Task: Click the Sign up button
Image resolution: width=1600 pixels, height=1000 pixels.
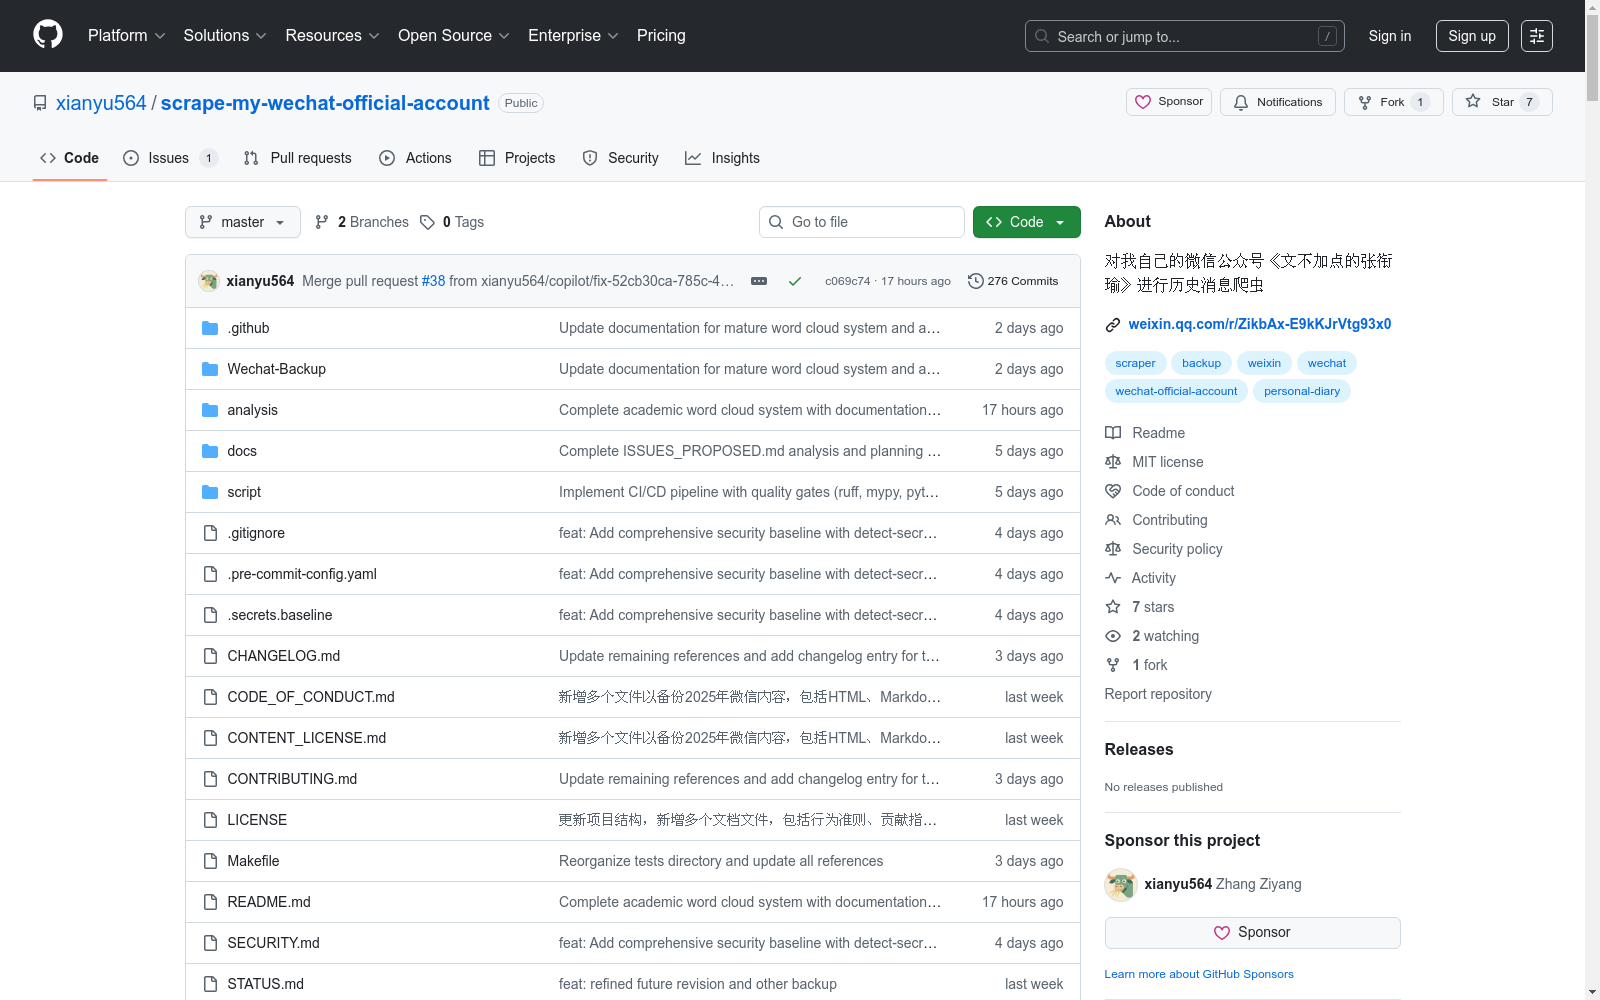Action: pyautogui.click(x=1472, y=36)
